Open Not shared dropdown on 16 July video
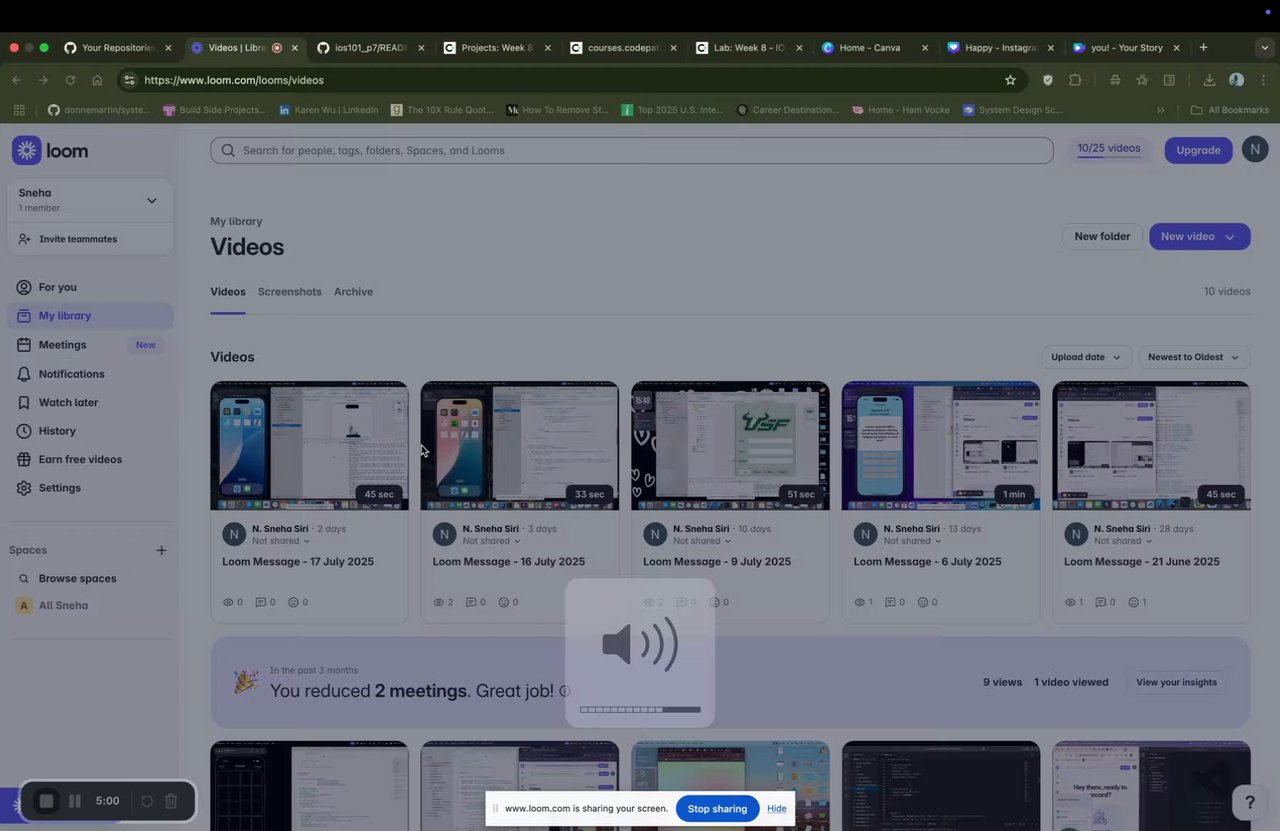1280x831 pixels. pos(492,541)
